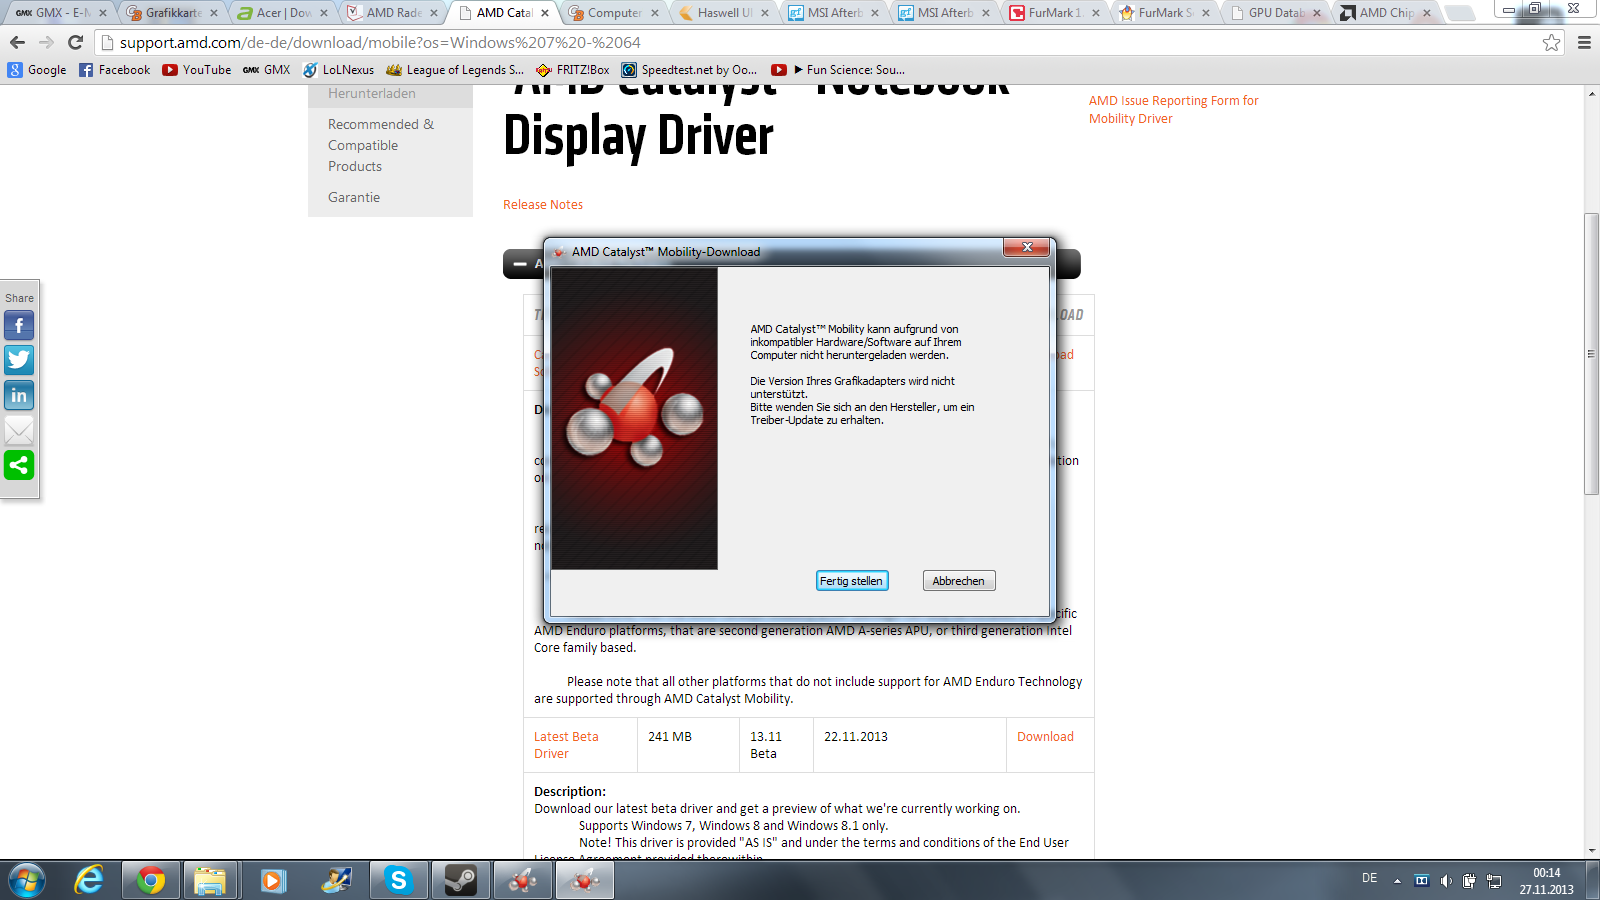Switch to the Grafikkarte tab
Image resolution: width=1600 pixels, height=900 pixels.
coord(172,13)
